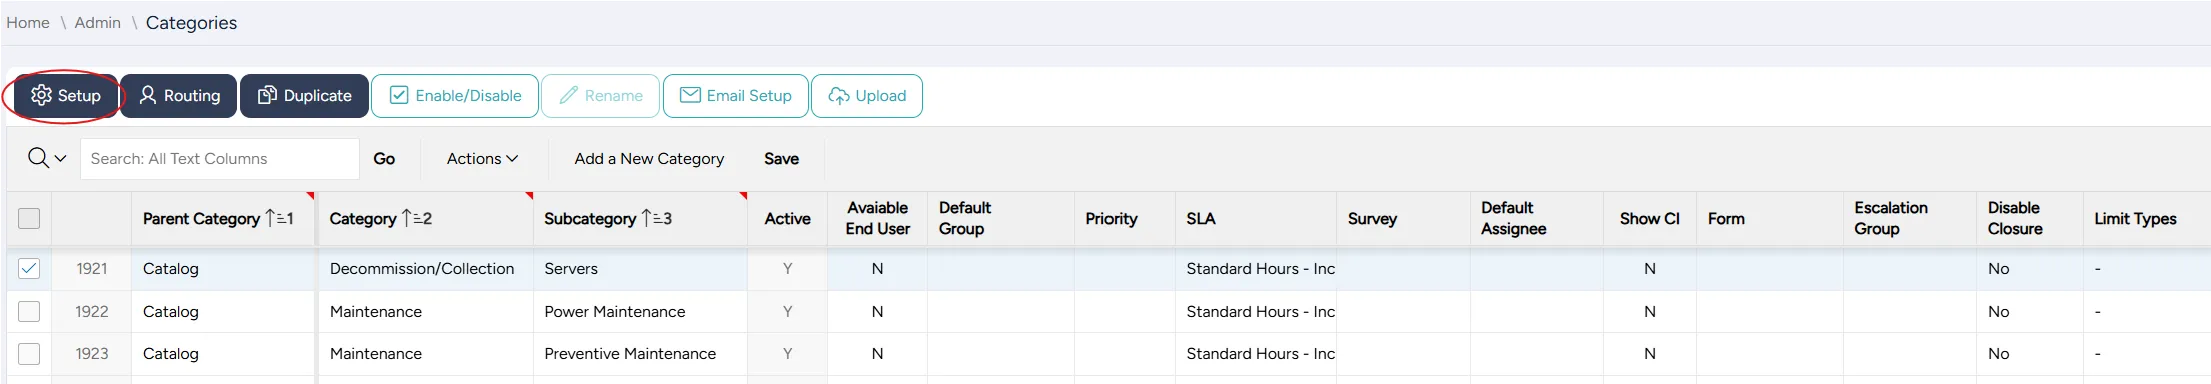Open Email Setup
The height and width of the screenshot is (384, 2211).
click(735, 96)
